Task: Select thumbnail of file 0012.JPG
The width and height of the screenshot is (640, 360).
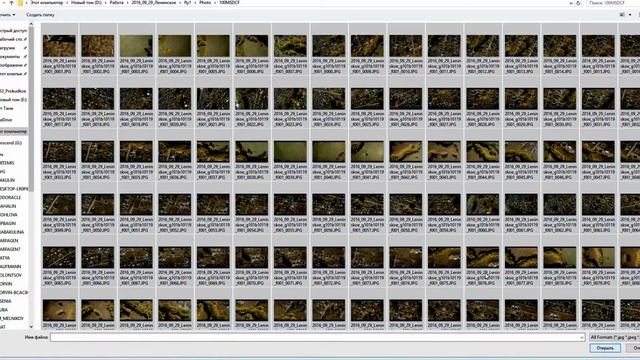Action: click(482, 46)
